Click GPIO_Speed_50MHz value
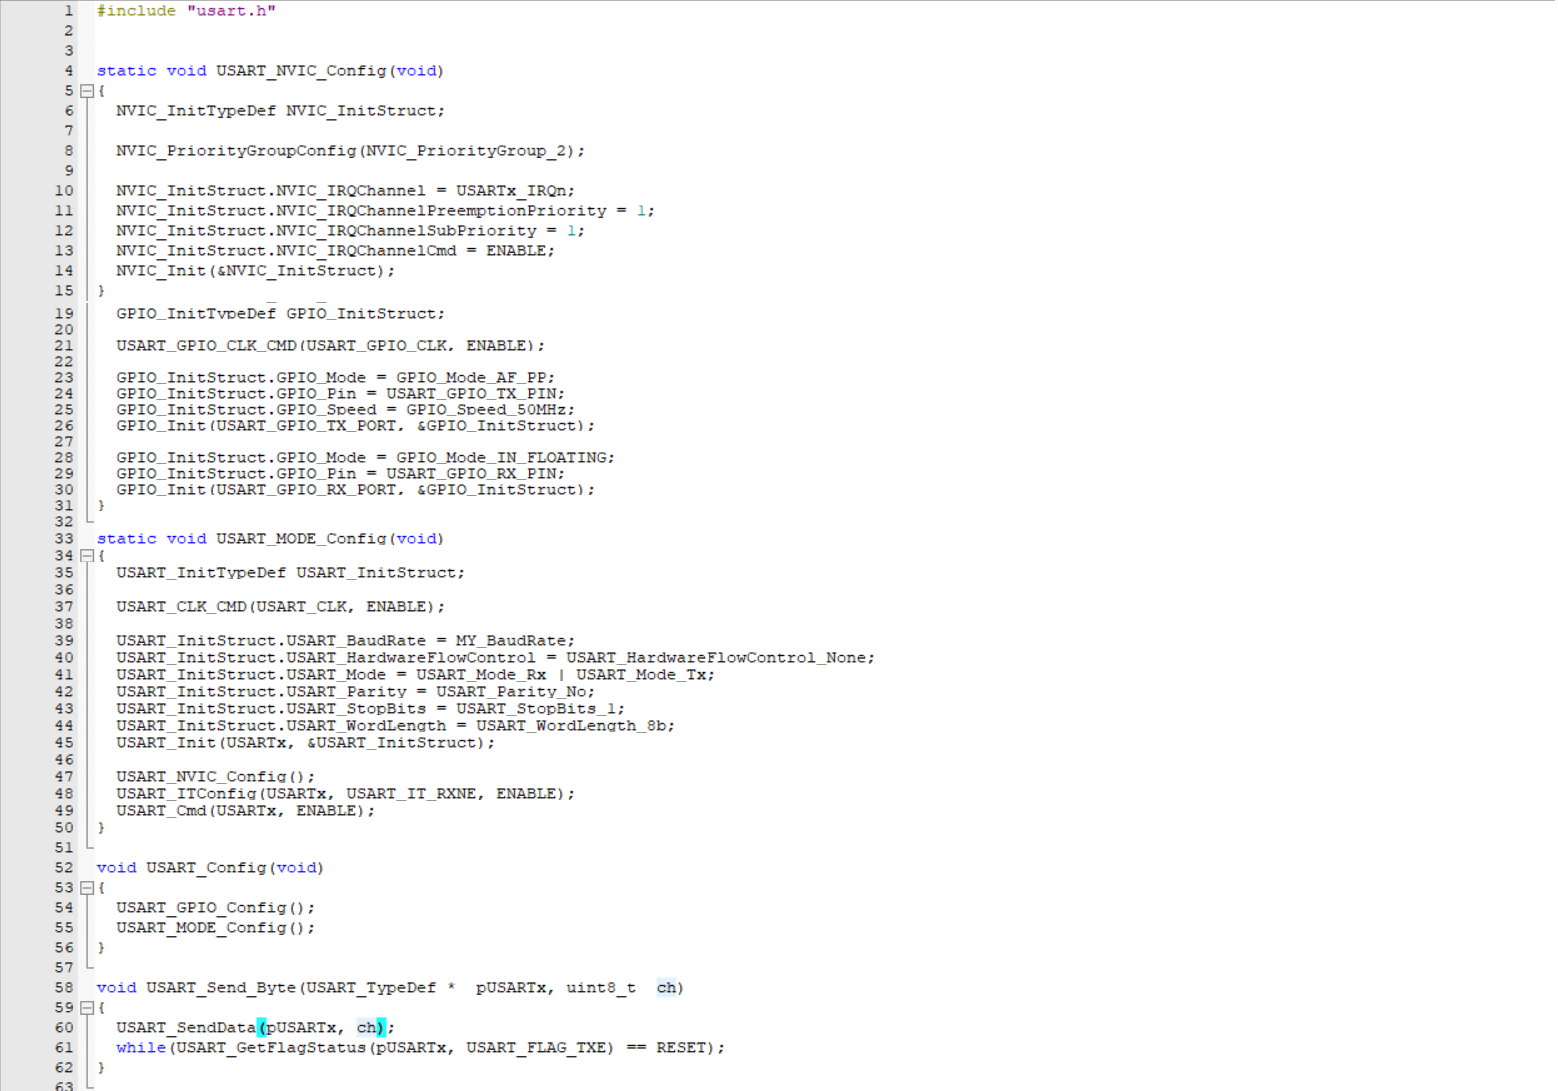1558x1091 pixels. click(x=486, y=410)
